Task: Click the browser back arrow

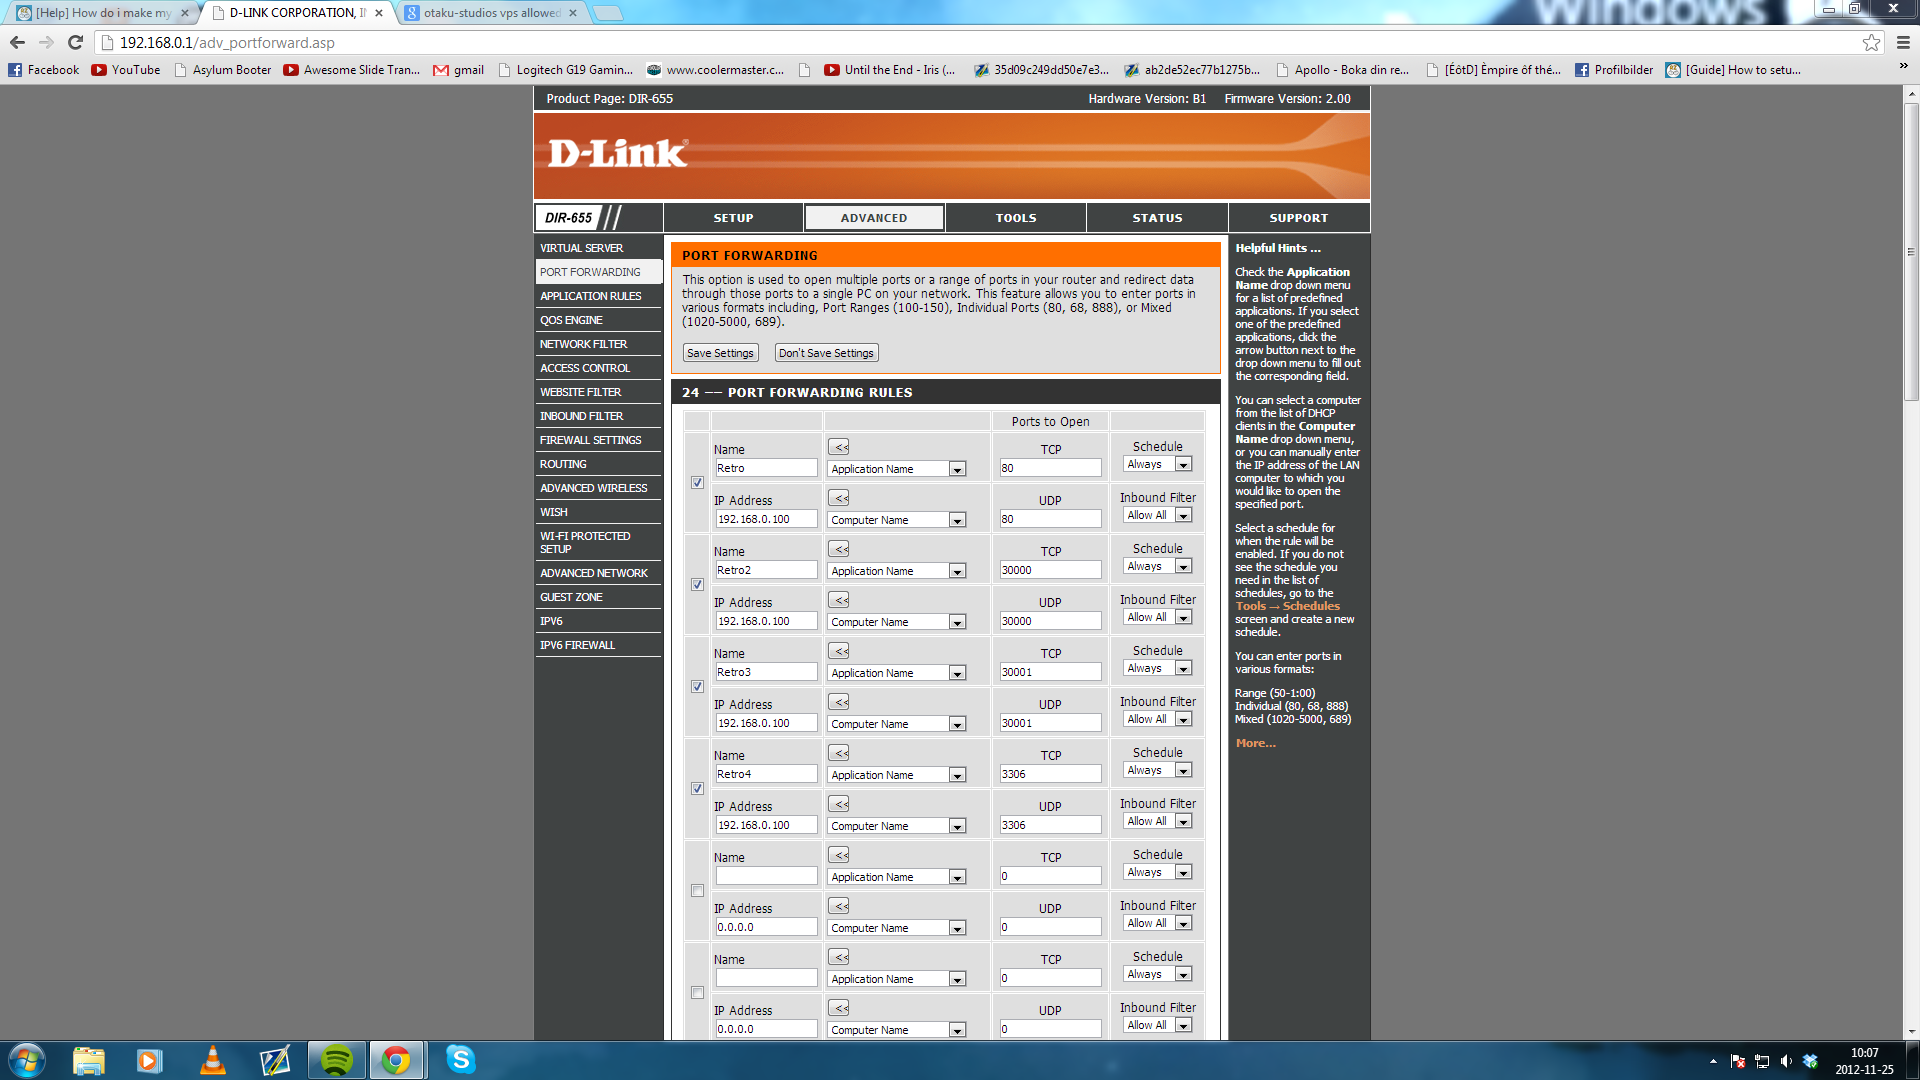Action: click(x=17, y=42)
